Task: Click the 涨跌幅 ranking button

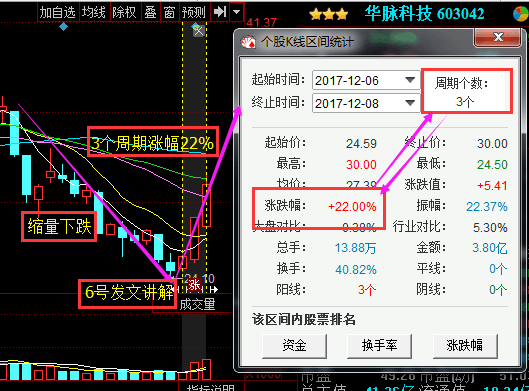Action: (465, 345)
